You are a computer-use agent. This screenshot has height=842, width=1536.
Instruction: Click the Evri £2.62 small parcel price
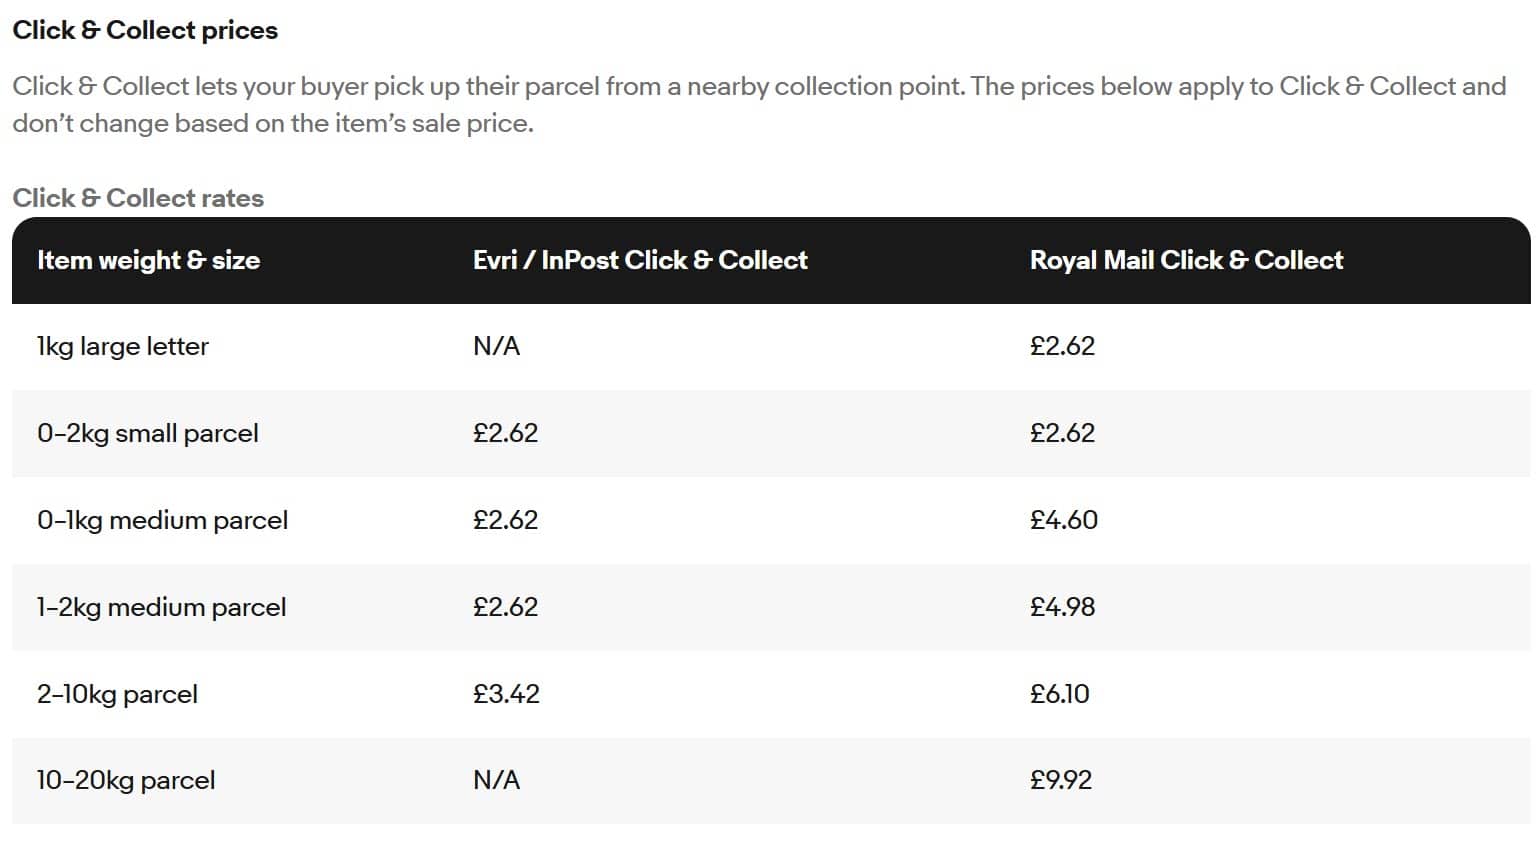pos(505,433)
